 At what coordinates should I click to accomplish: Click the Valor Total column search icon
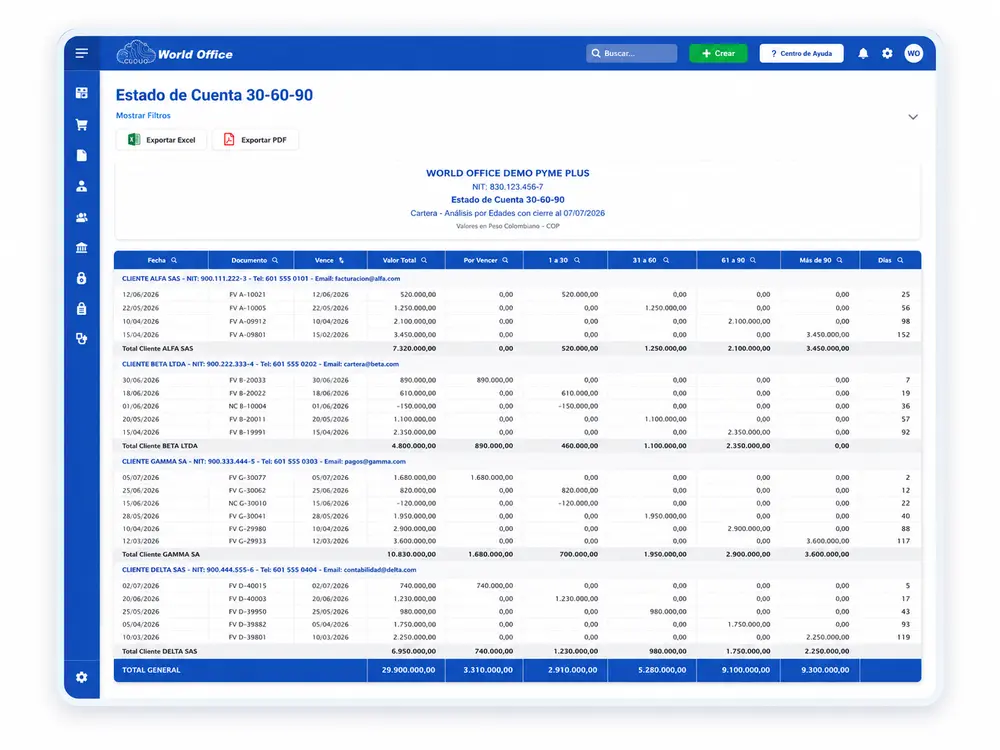click(x=424, y=260)
